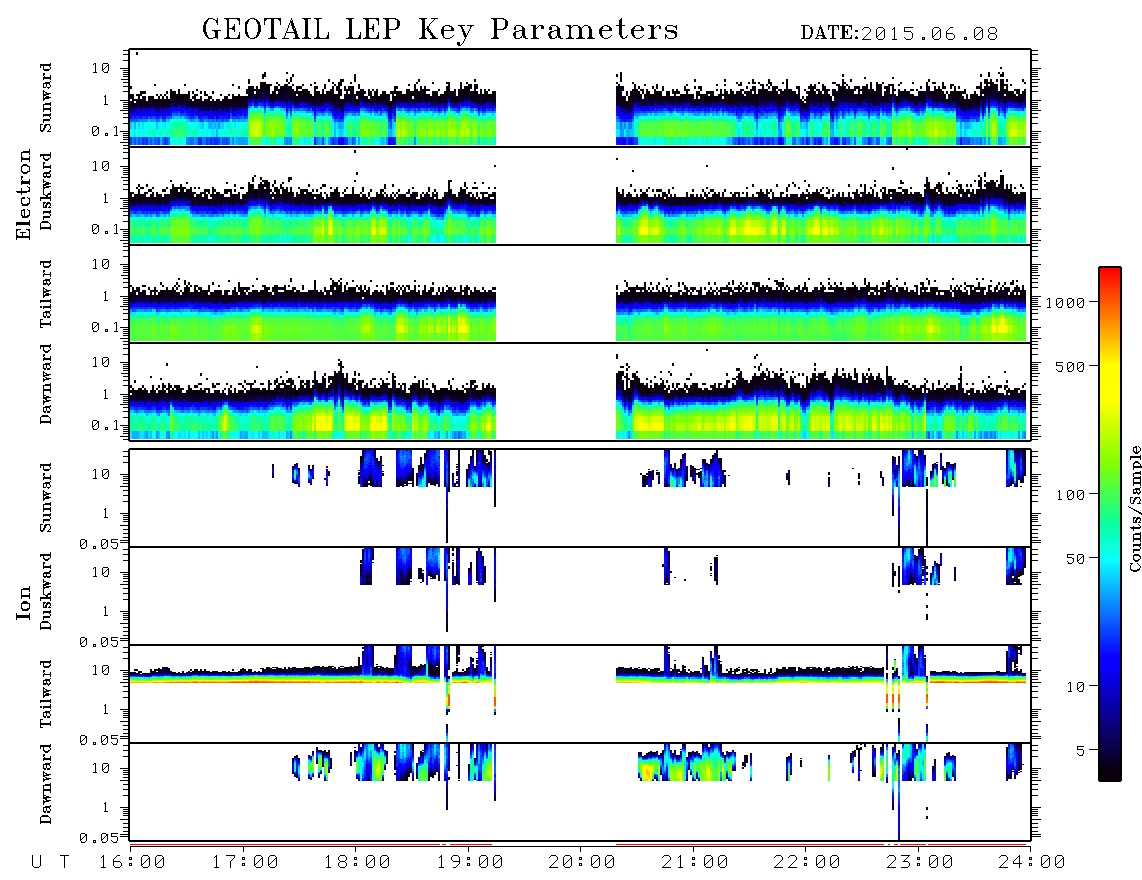This screenshot has height=880, width=1142.
Task: Select the Dawnward label of the Electron group
Action: click(46, 385)
